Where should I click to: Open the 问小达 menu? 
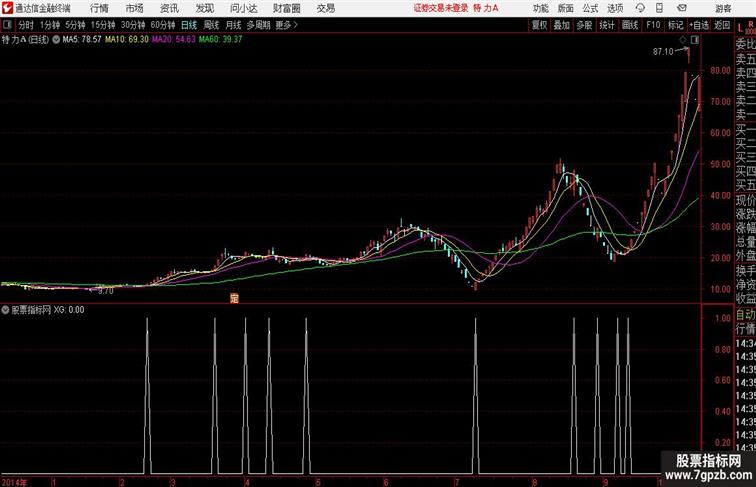[x=243, y=8]
